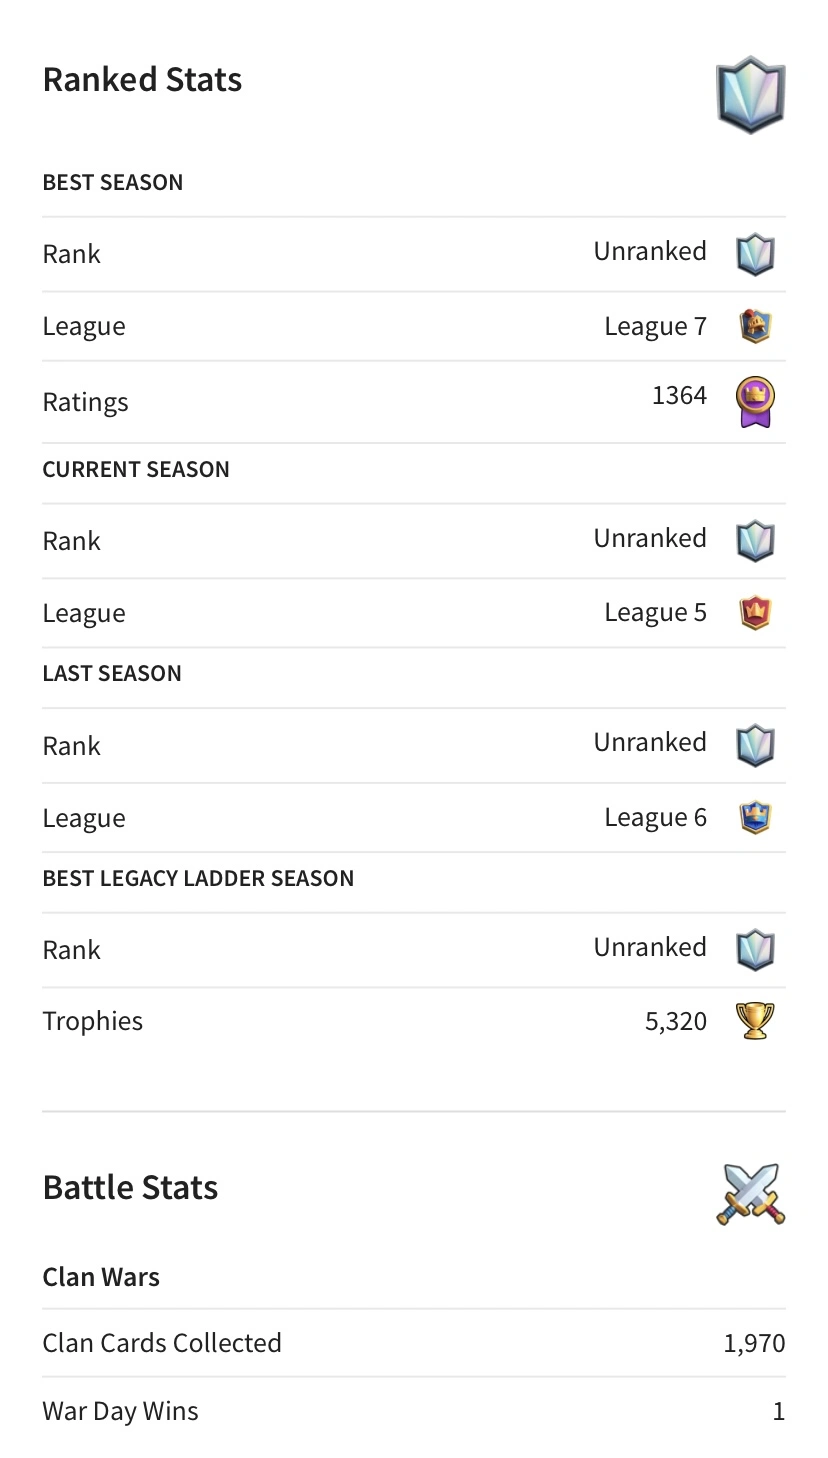The image size is (828, 1458).
Task: Click the Best Legacy Ladder Season header
Action: 198,878
